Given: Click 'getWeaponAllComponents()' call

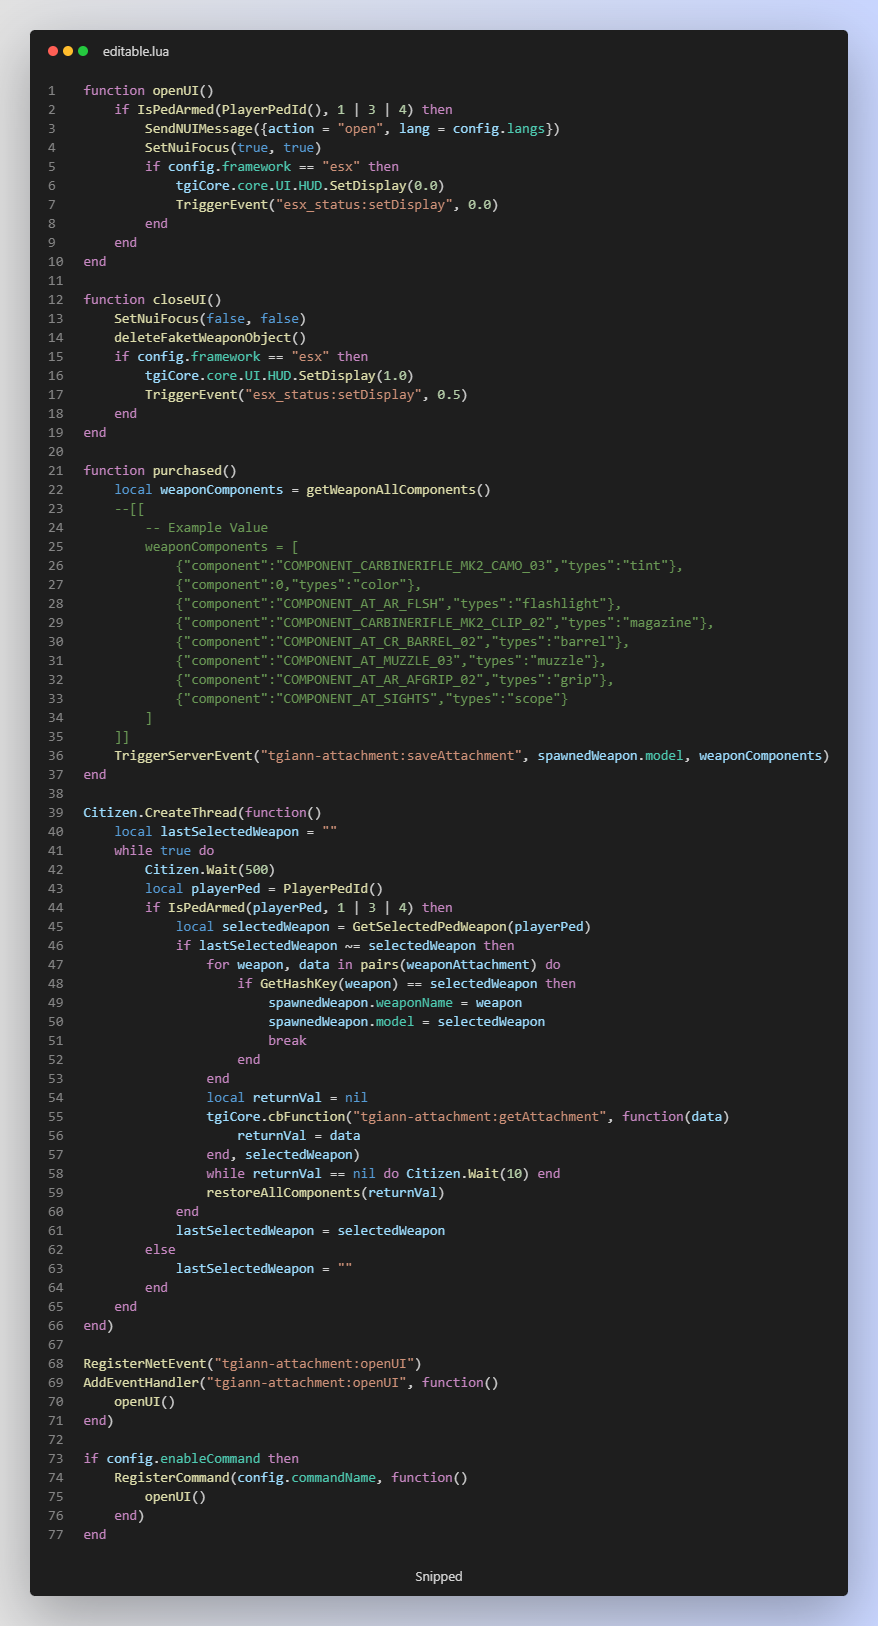Looking at the screenshot, I should (398, 490).
